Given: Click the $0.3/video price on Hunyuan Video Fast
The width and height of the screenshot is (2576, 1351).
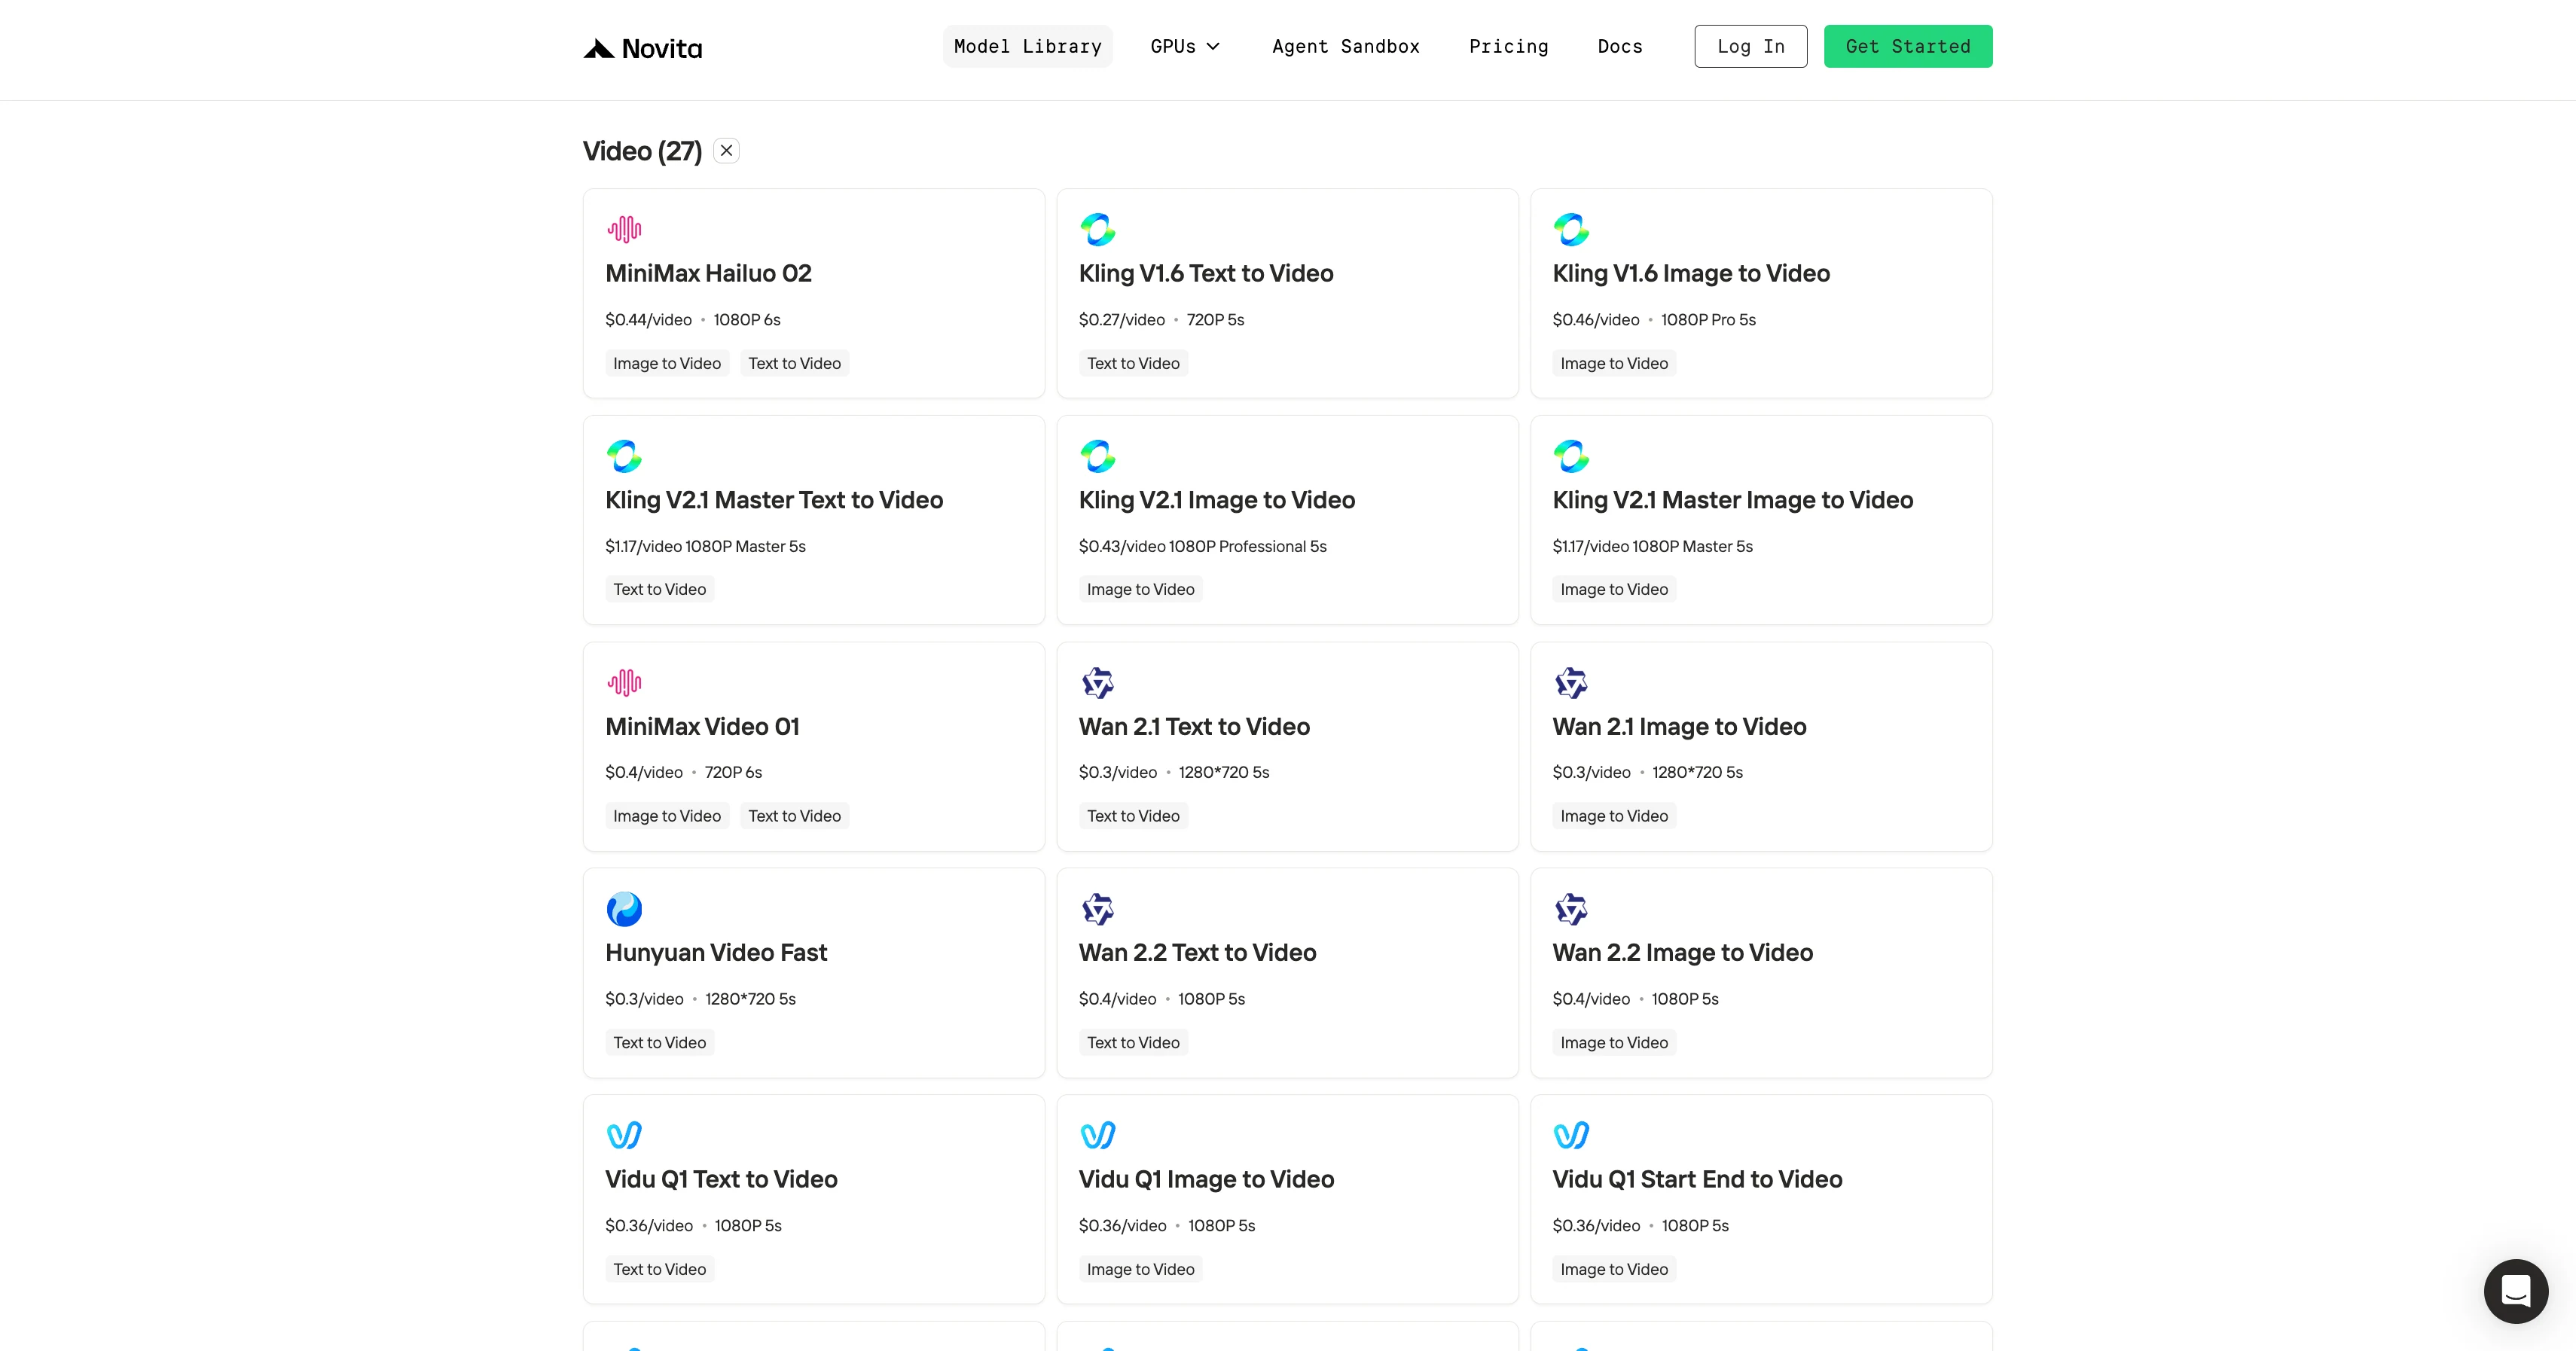Looking at the screenshot, I should coord(644,999).
